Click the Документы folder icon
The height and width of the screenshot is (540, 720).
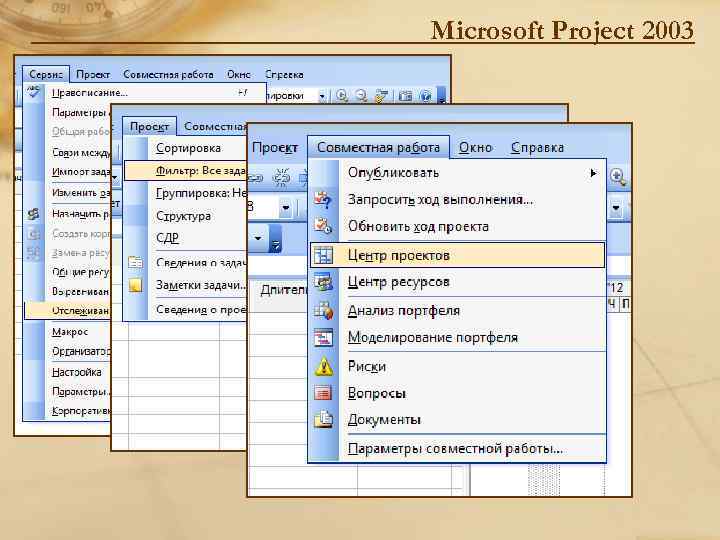point(323,419)
